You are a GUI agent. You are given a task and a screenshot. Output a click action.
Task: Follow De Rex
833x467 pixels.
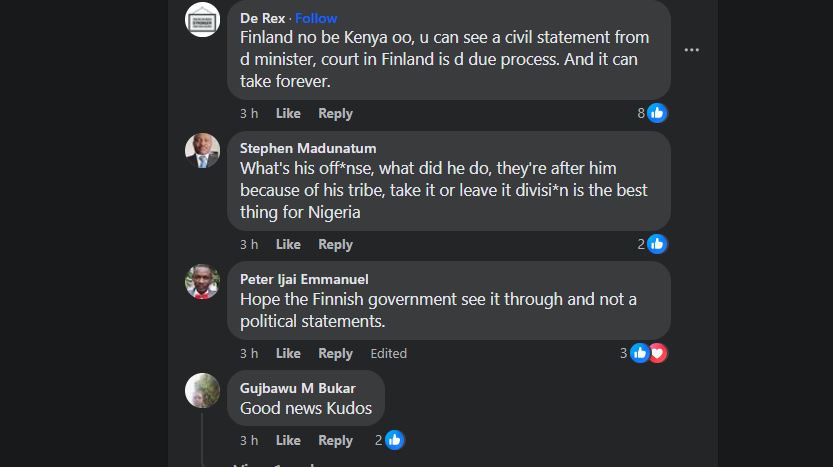(x=316, y=18)
